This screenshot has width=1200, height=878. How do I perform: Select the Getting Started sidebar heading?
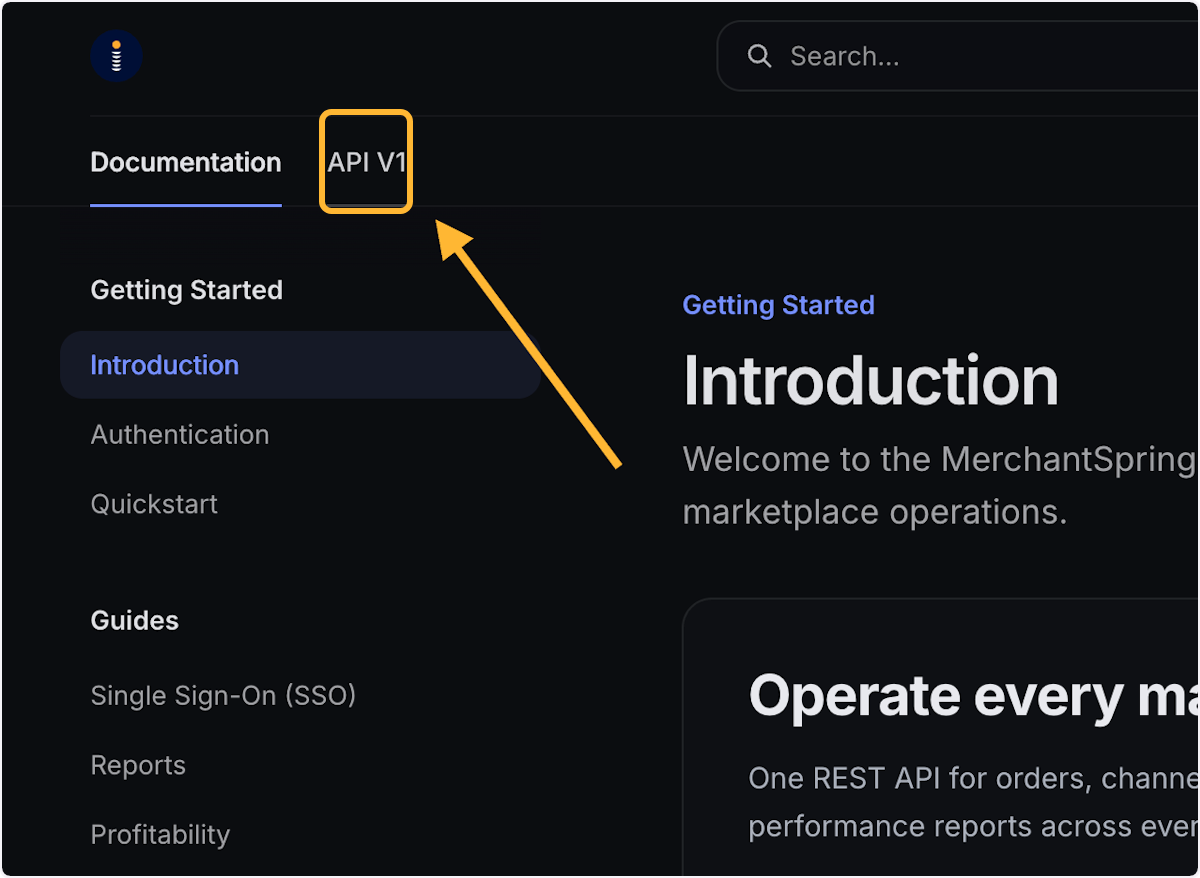point(187,290)
